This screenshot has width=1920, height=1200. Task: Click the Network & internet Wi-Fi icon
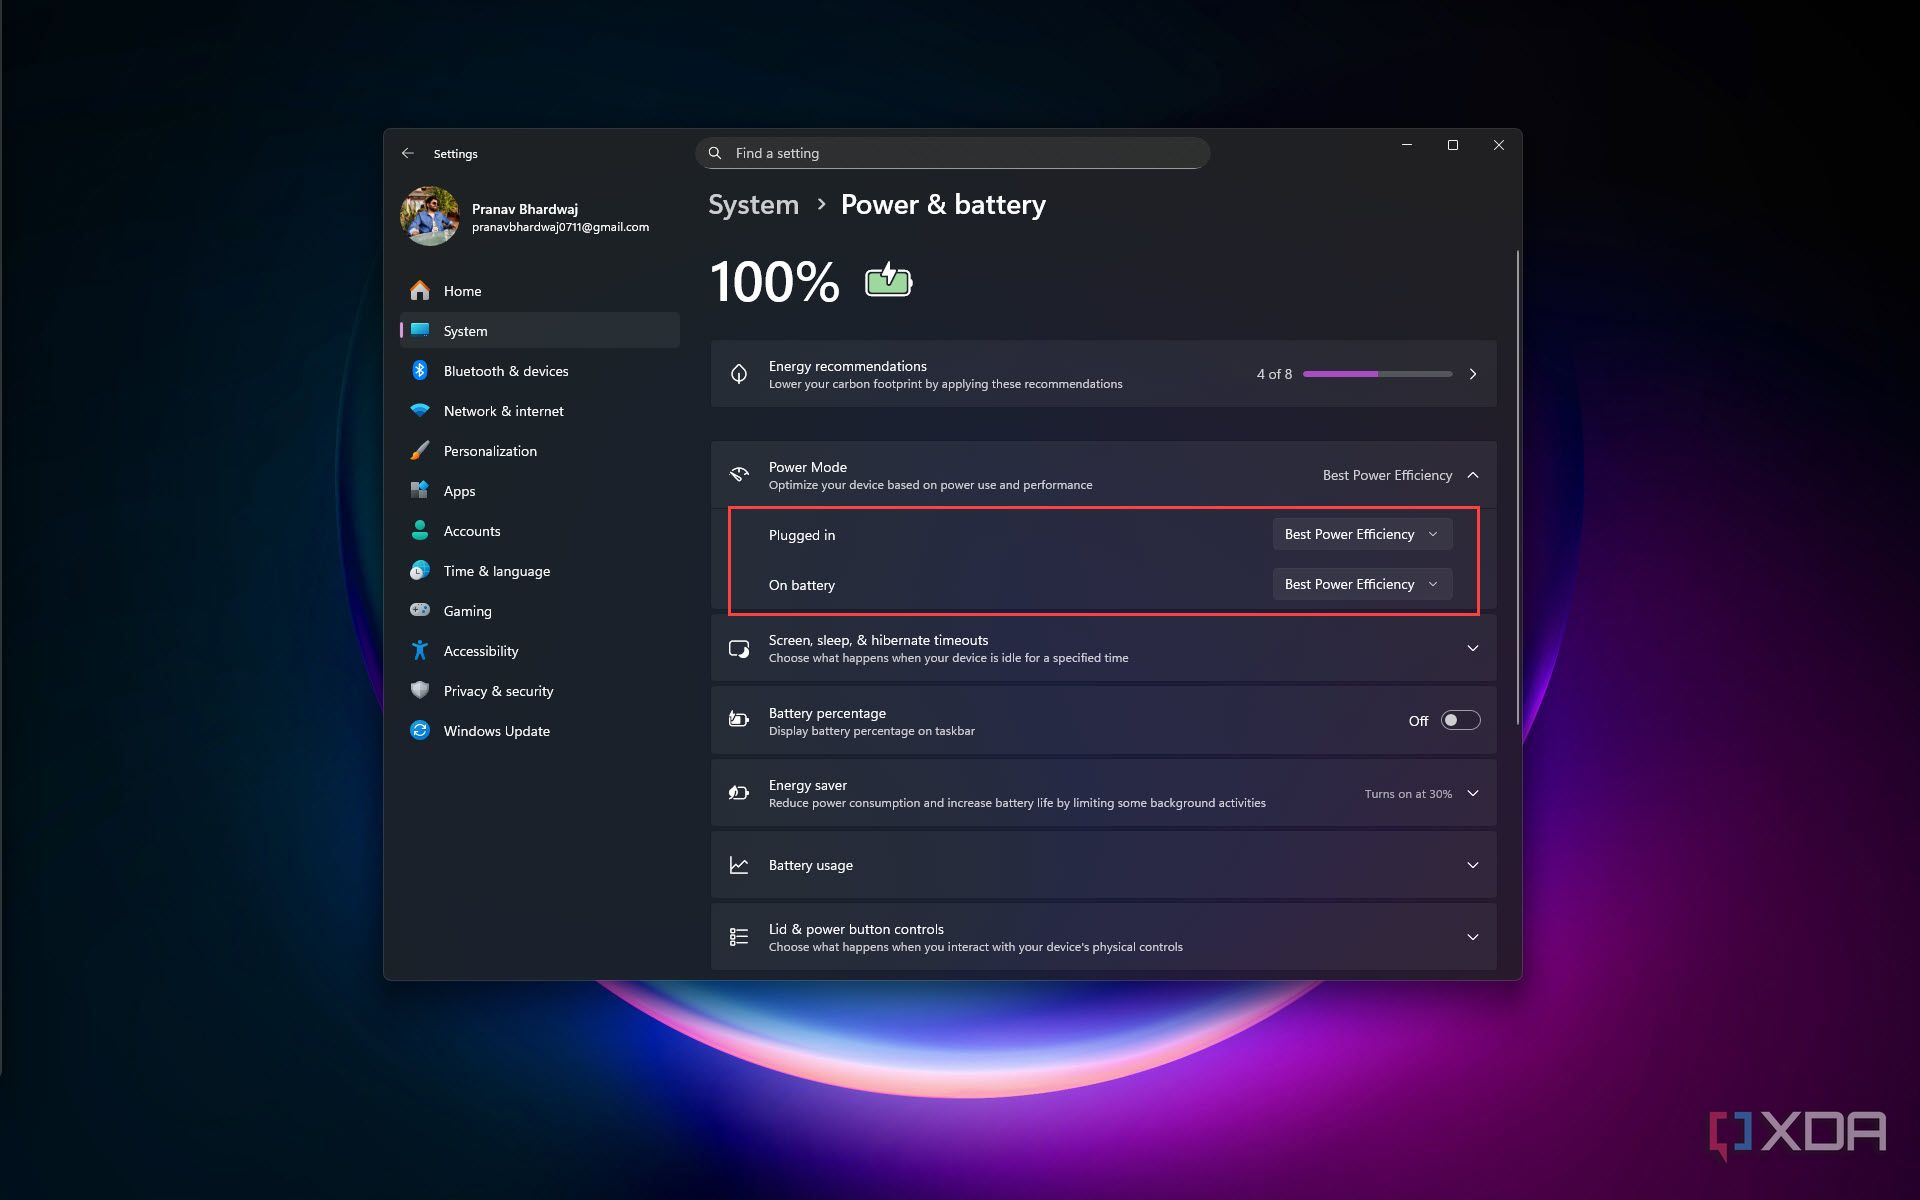(420, 411)
